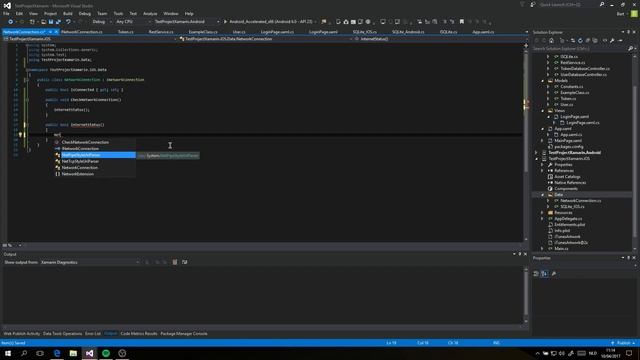Collapse the Models folder in Solution Explorer
The image size is (640, 360).
(542, 81)
